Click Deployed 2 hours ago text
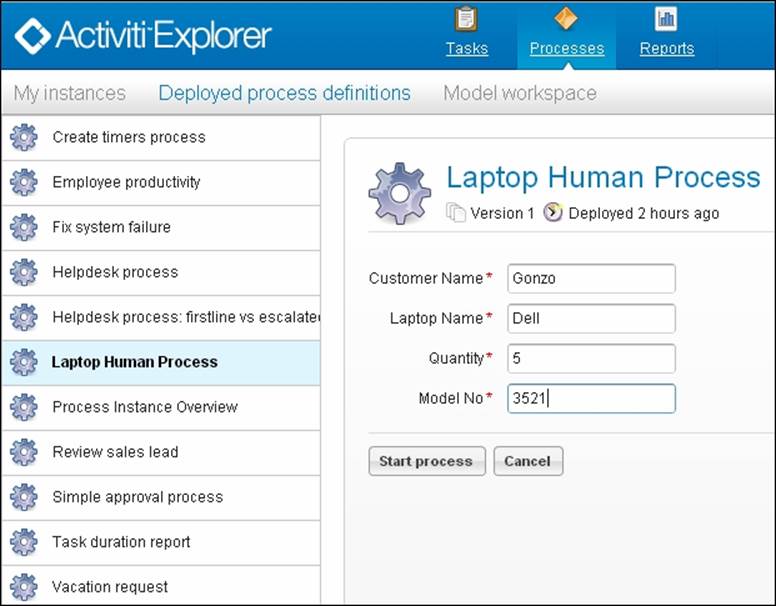Screen dimensions: 776x606 (x=644, y=213)
